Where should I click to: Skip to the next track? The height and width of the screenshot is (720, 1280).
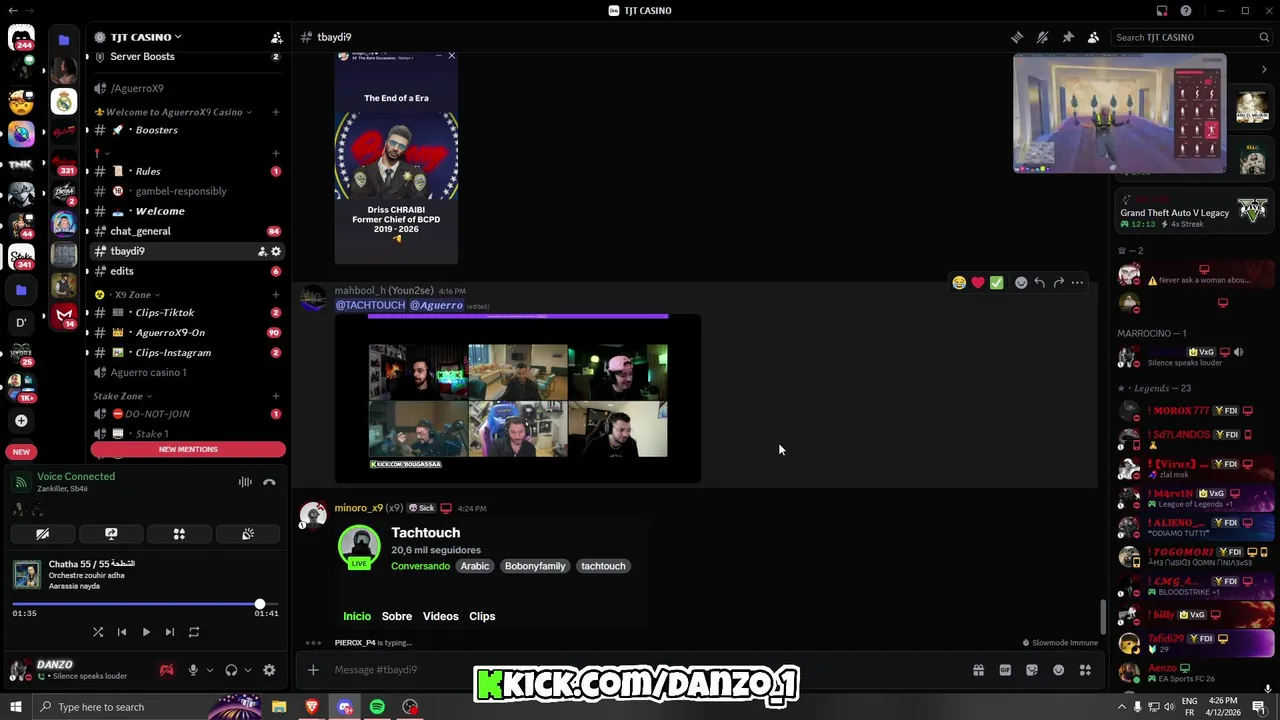(x=170, y=632)
